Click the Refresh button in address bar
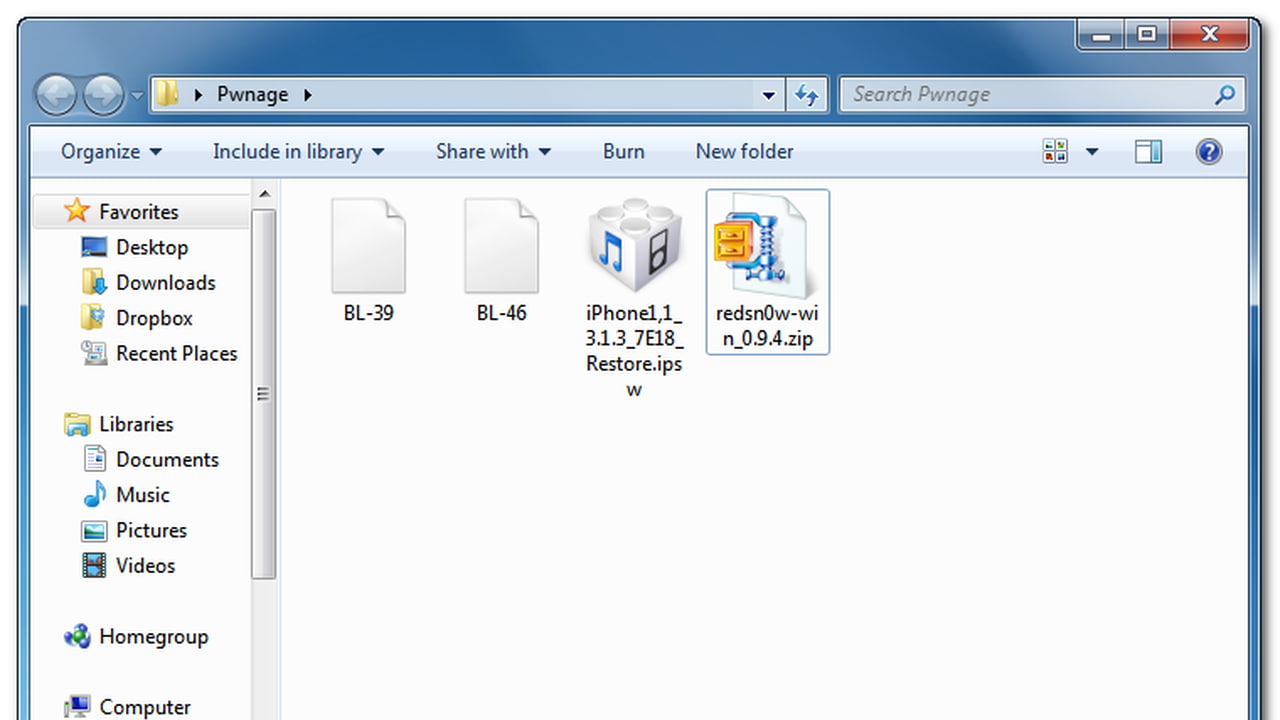Image resolution: width=1280 pixels, height=720 pixels. (x=805, y=95)
